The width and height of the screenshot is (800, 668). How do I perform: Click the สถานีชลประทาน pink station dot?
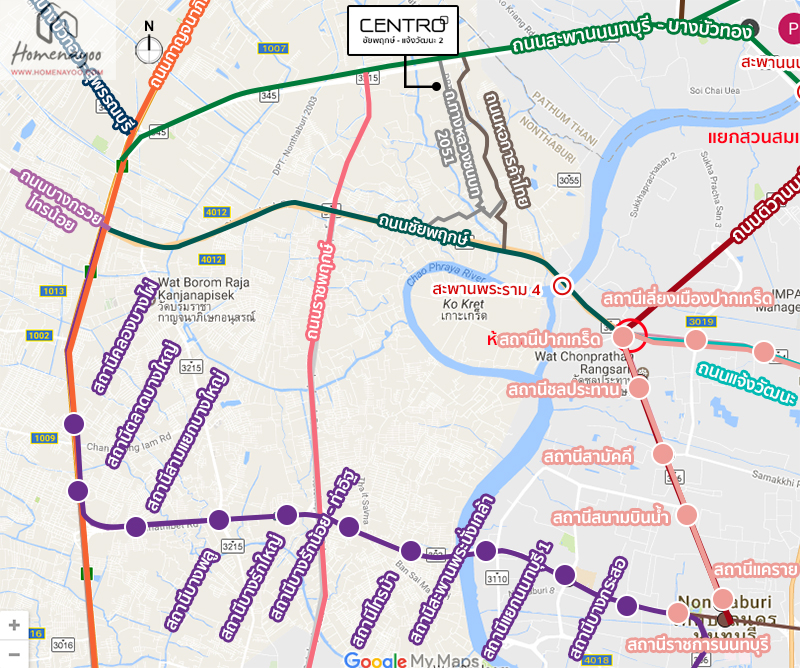pos(639,388)
